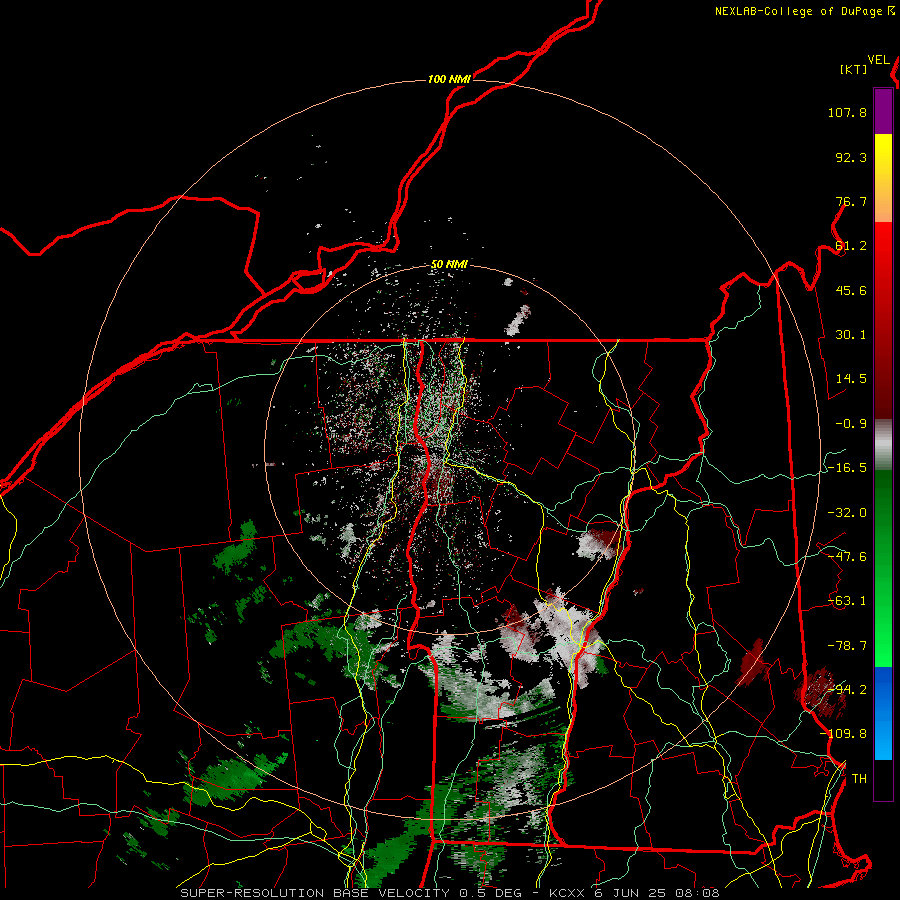
Task: Select the -16.5 legend value
Action: [847, 468]
